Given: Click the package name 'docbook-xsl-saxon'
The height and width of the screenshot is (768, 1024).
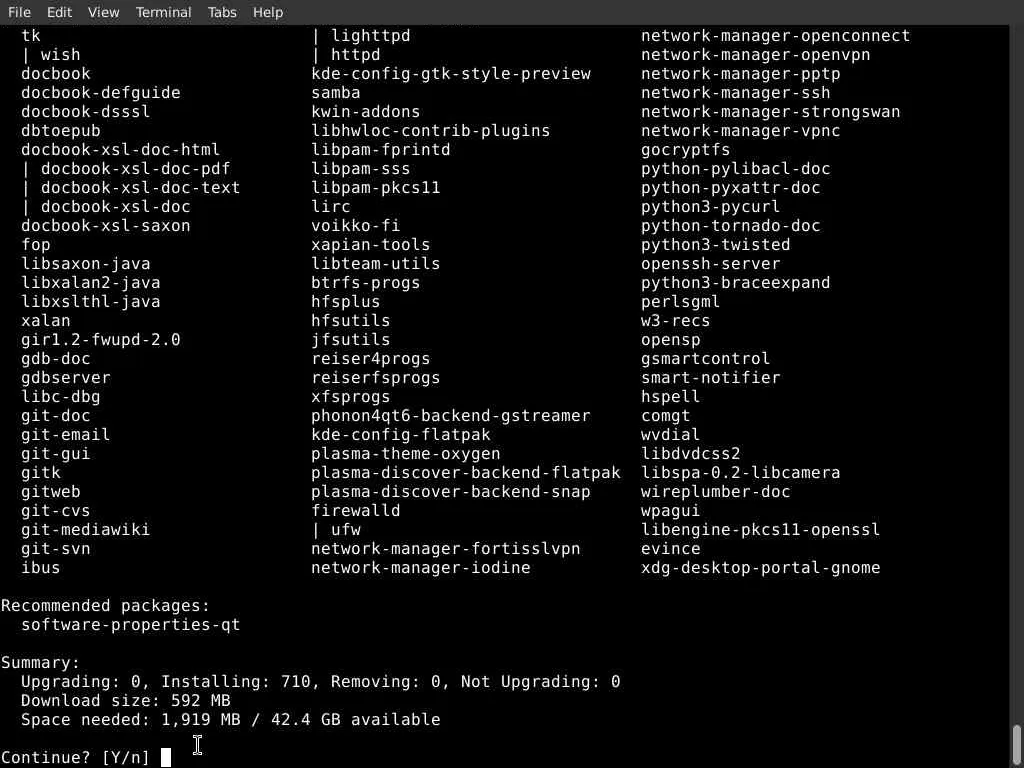Looking at the screenshot, I should (x=106, y=226).
